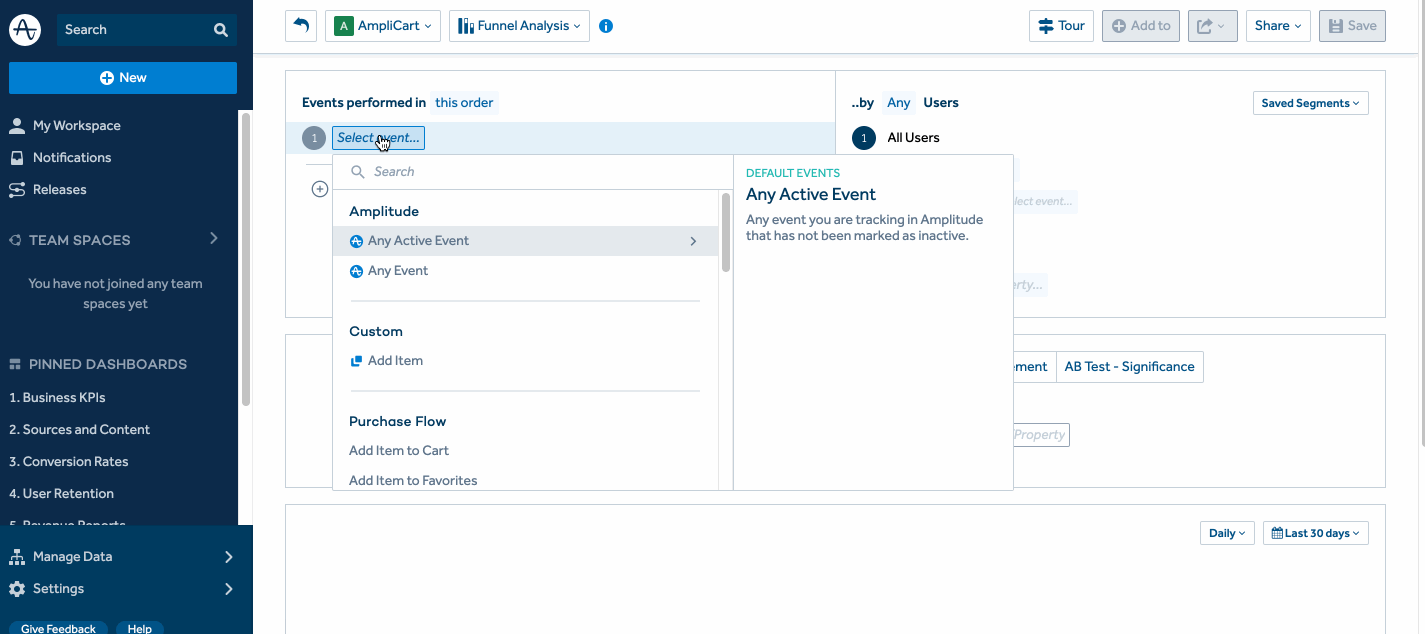Click the dropdown search magnifier icon

click(357, 172)
